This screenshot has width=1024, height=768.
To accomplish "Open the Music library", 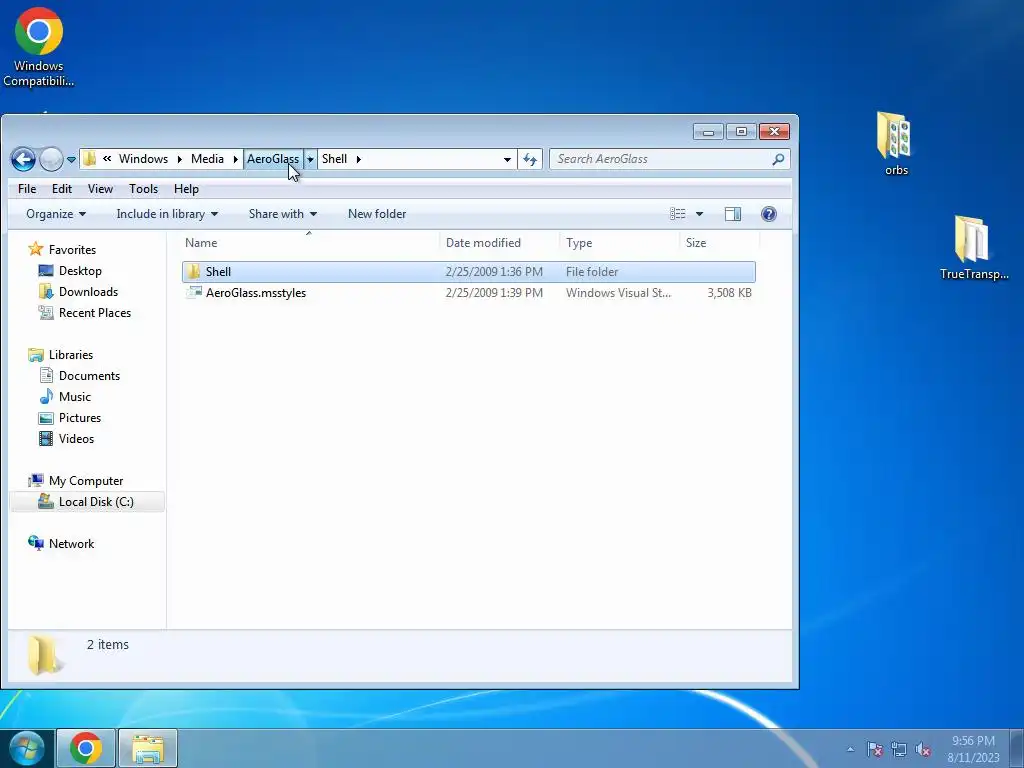I will pos(74,396).
